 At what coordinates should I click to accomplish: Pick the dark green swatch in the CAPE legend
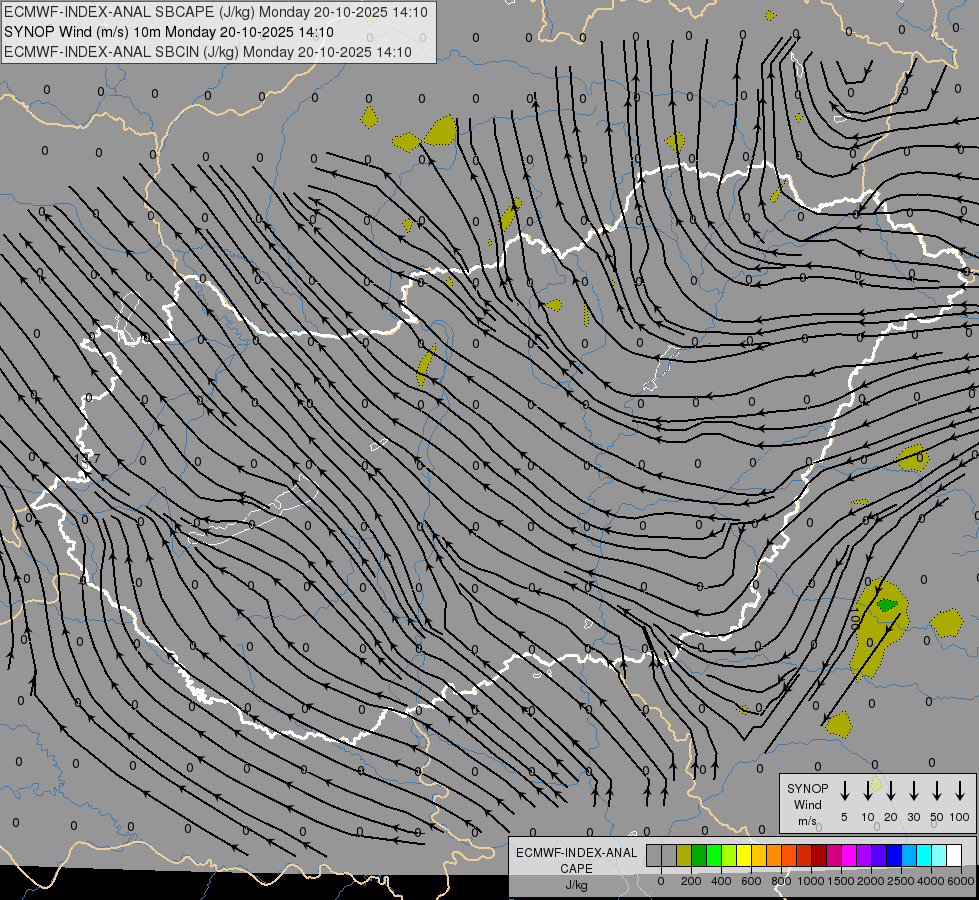699,856
